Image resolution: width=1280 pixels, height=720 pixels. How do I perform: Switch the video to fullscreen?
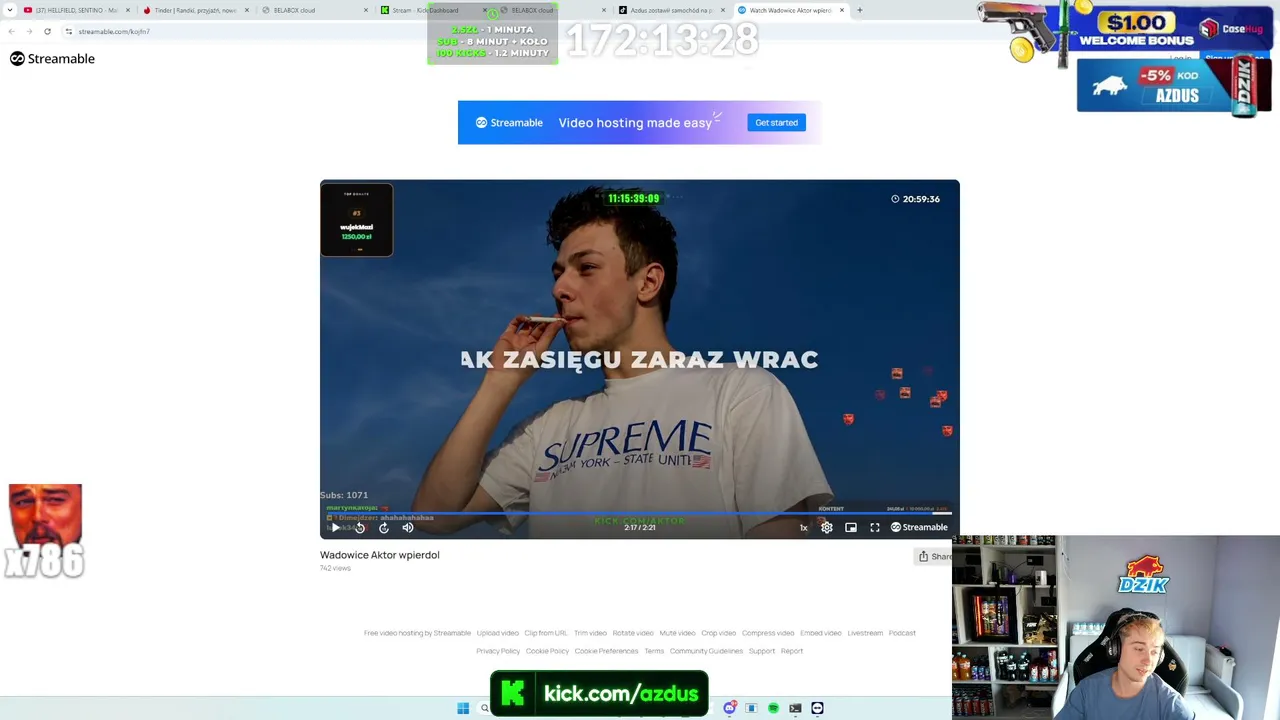pyautogui.click(x=875, y=527)
